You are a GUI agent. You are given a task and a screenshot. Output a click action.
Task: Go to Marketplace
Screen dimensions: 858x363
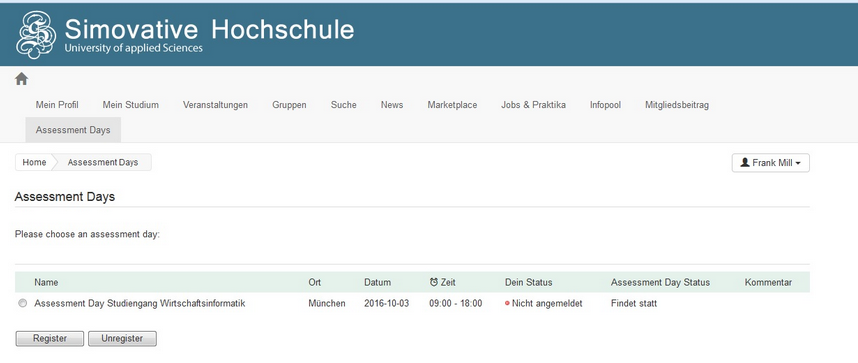pos(452,105)
